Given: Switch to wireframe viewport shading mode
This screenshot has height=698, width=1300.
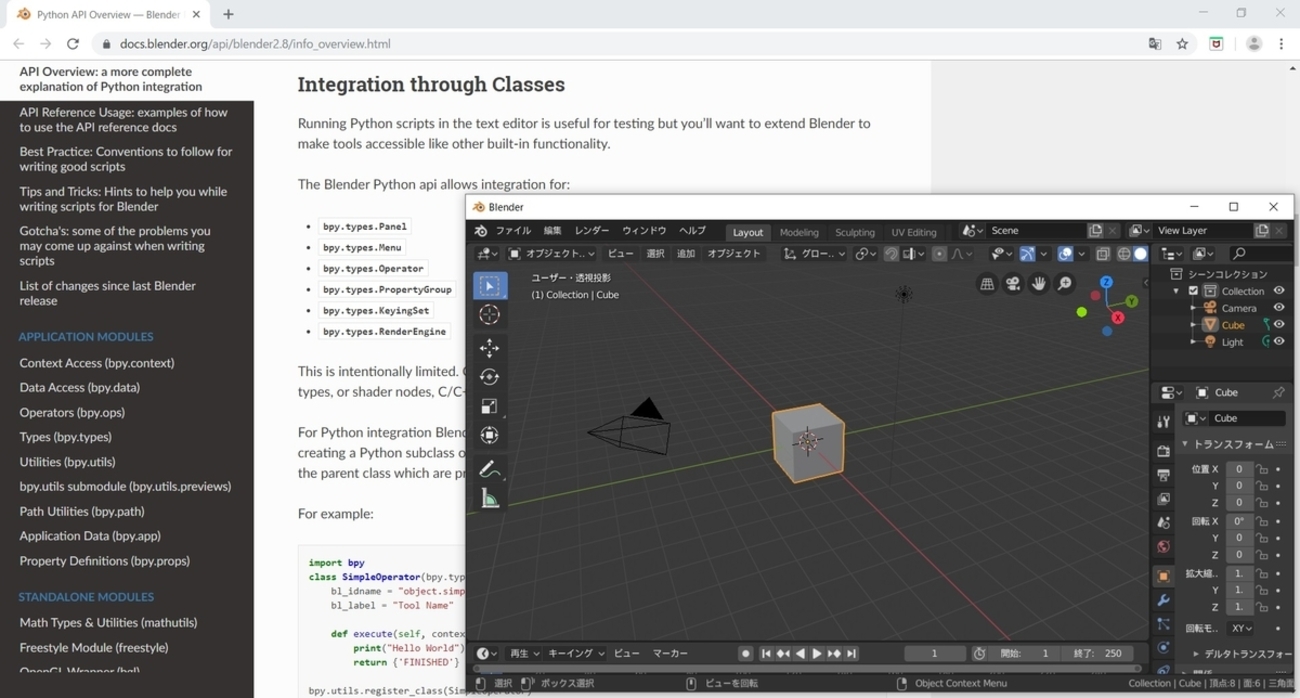Looking at the screenshot, I should pyautogui.click(x=1124, y=254).
